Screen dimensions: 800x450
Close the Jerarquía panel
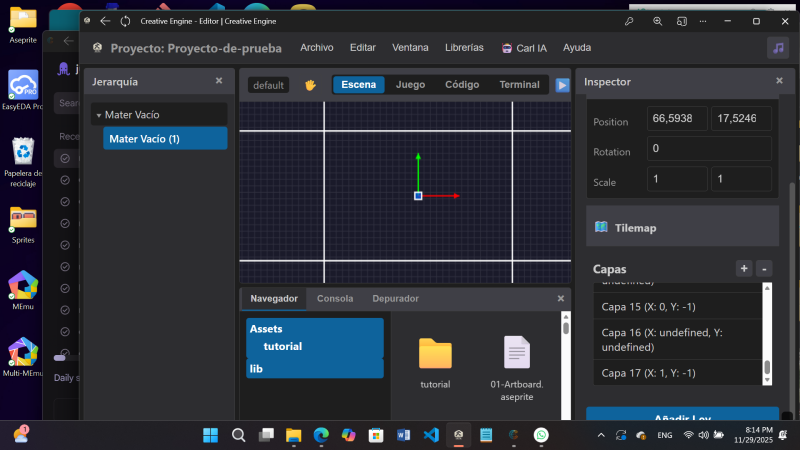point(219,81)
